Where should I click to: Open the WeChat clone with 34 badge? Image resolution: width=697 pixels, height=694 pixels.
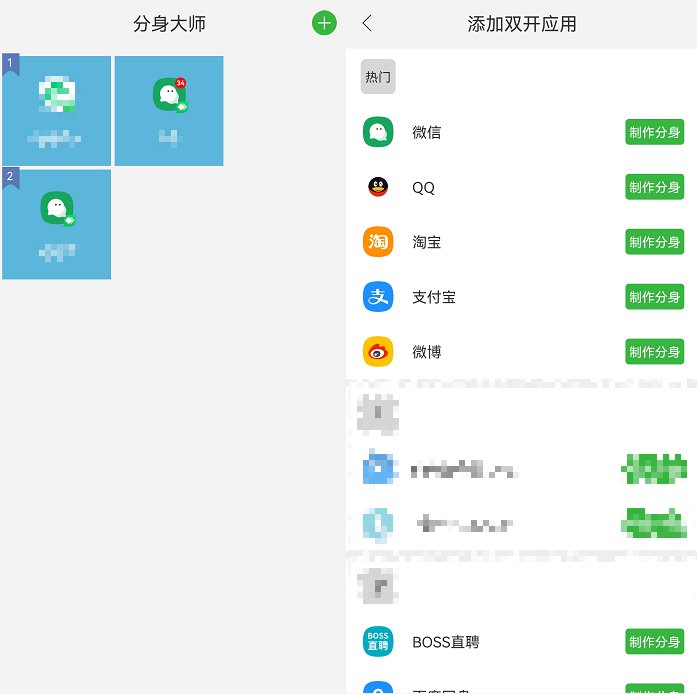(169, 111)
